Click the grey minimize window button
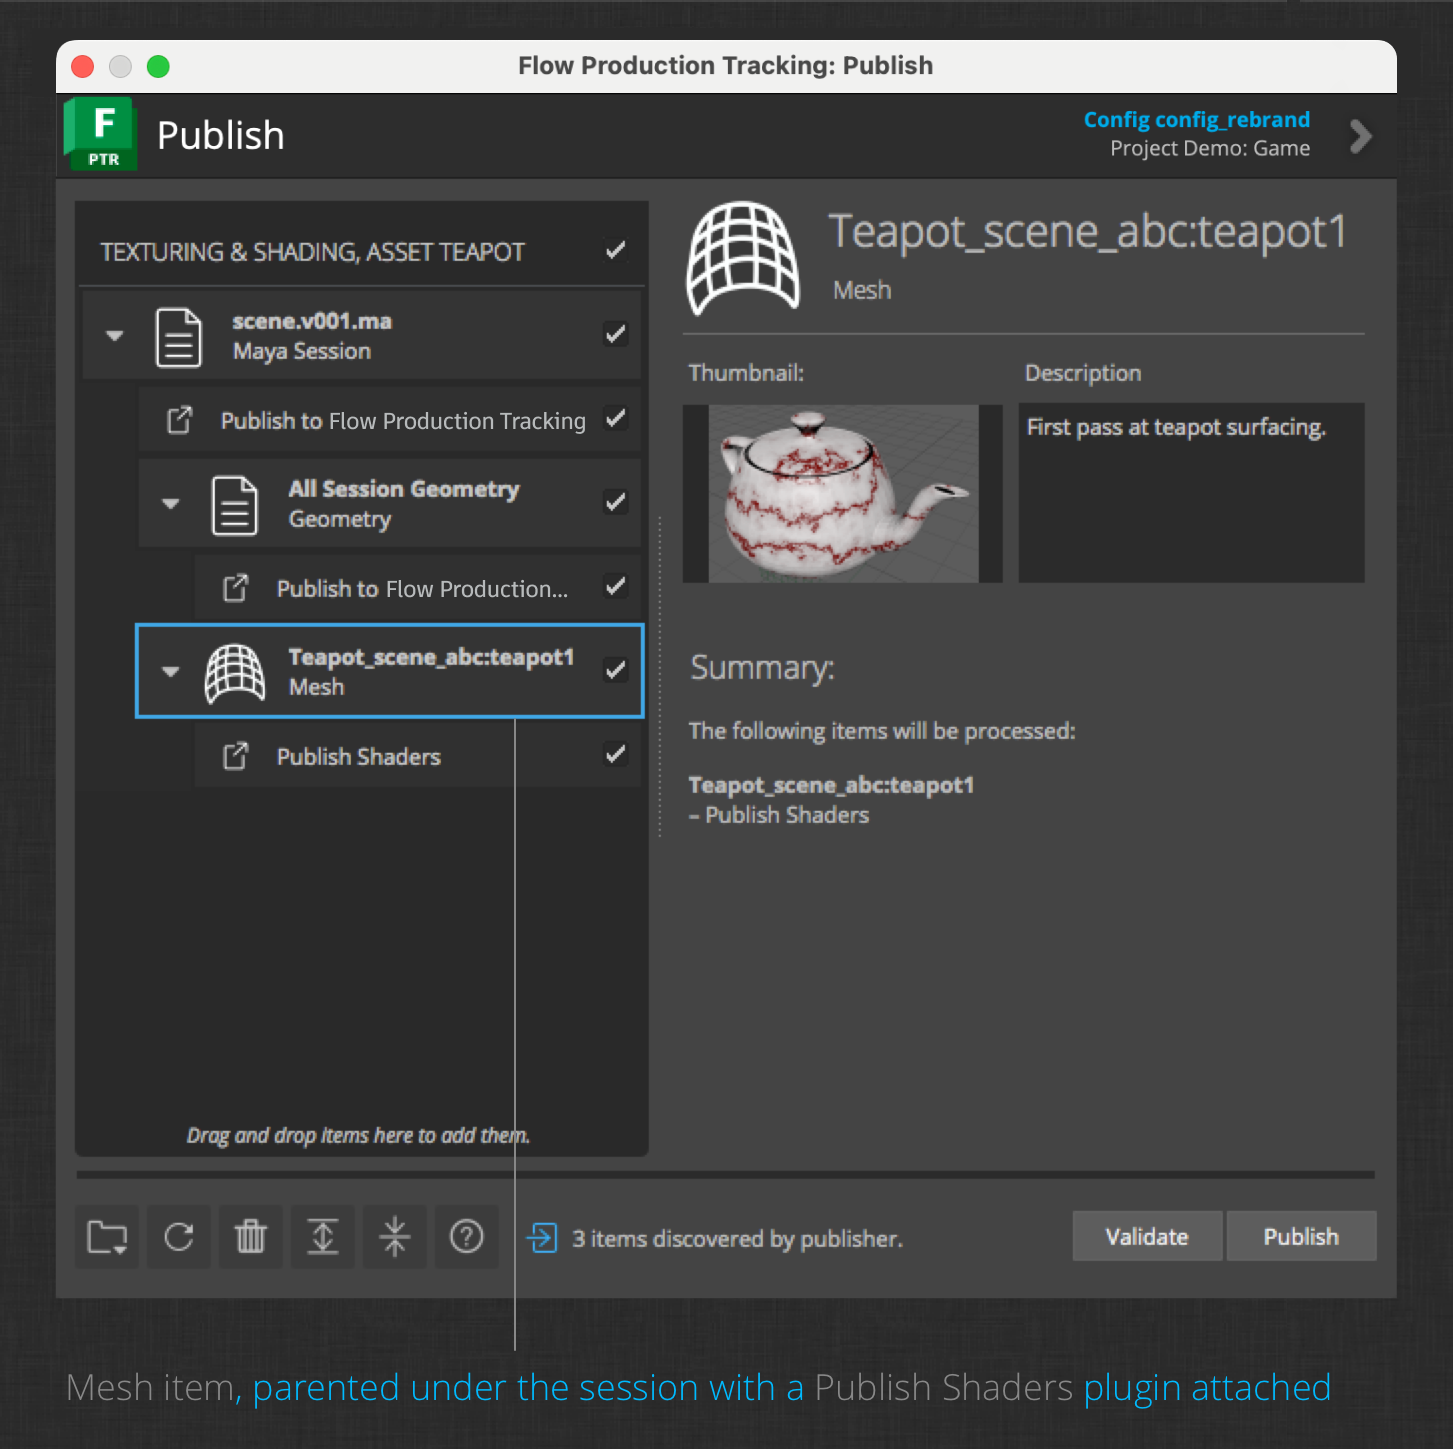Screen dimensions: 1454x1450 pos(120,66)
